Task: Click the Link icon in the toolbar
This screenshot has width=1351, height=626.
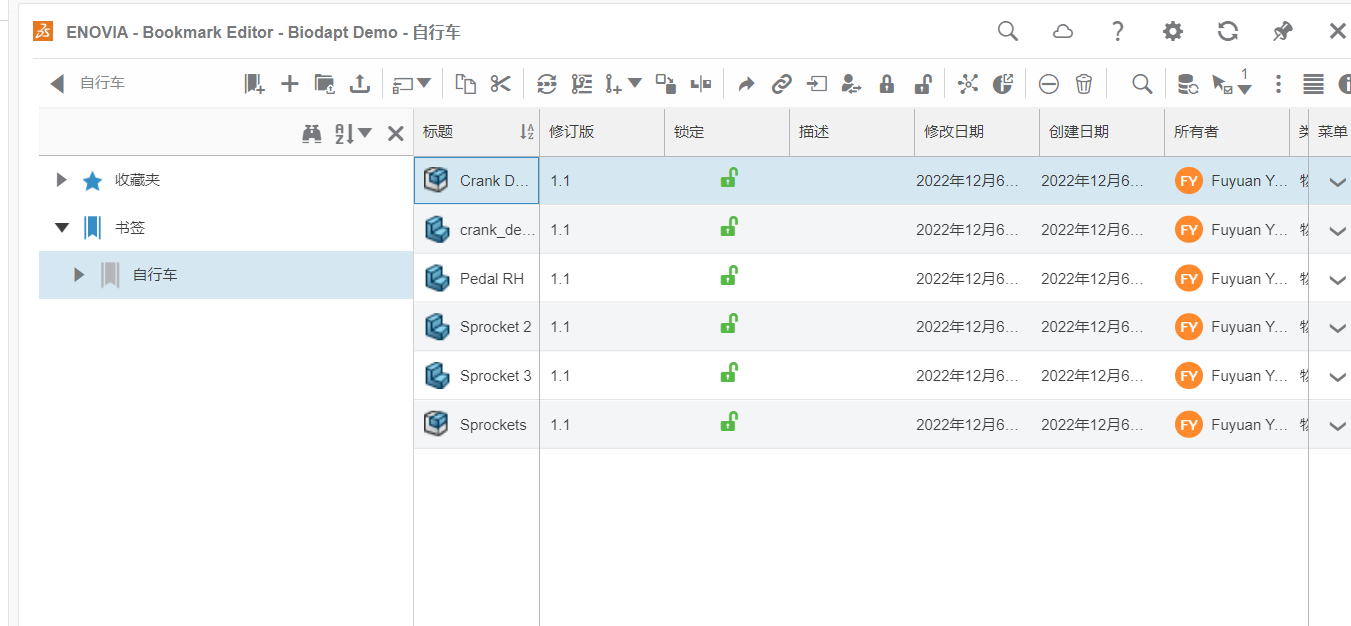Action: tap(781, 84)
